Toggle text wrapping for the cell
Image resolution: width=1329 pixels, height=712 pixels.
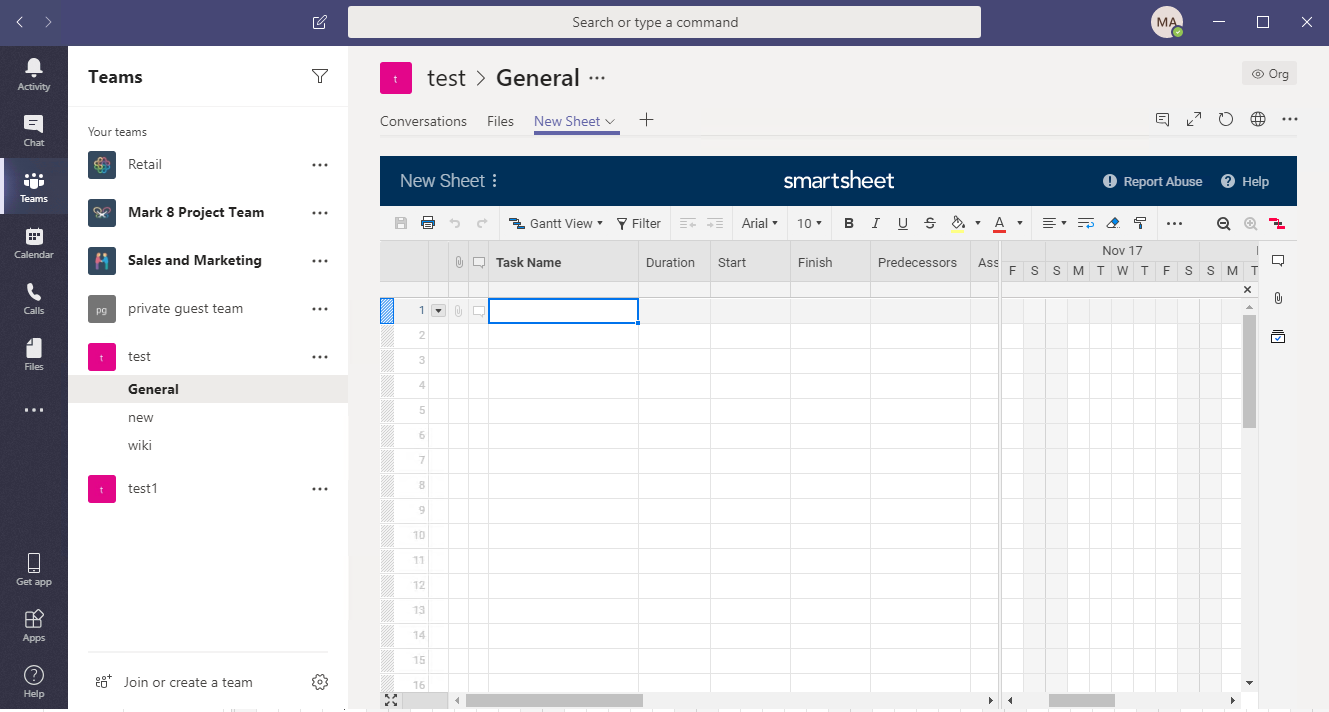pos(1085,223)
